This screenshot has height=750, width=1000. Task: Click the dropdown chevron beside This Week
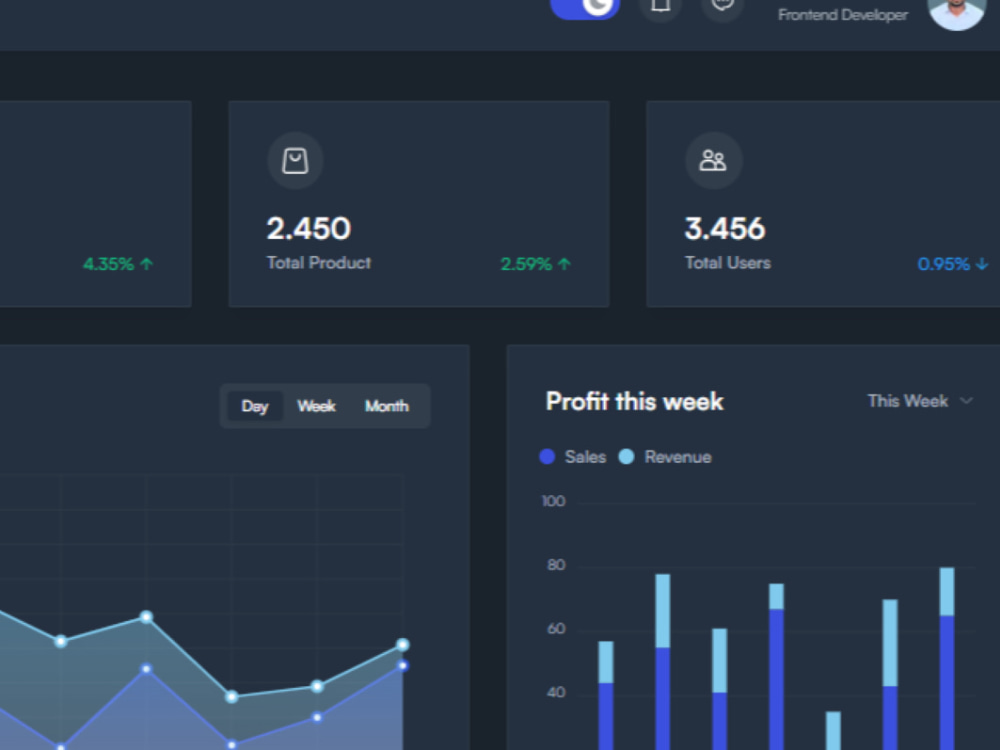[966, 401]
